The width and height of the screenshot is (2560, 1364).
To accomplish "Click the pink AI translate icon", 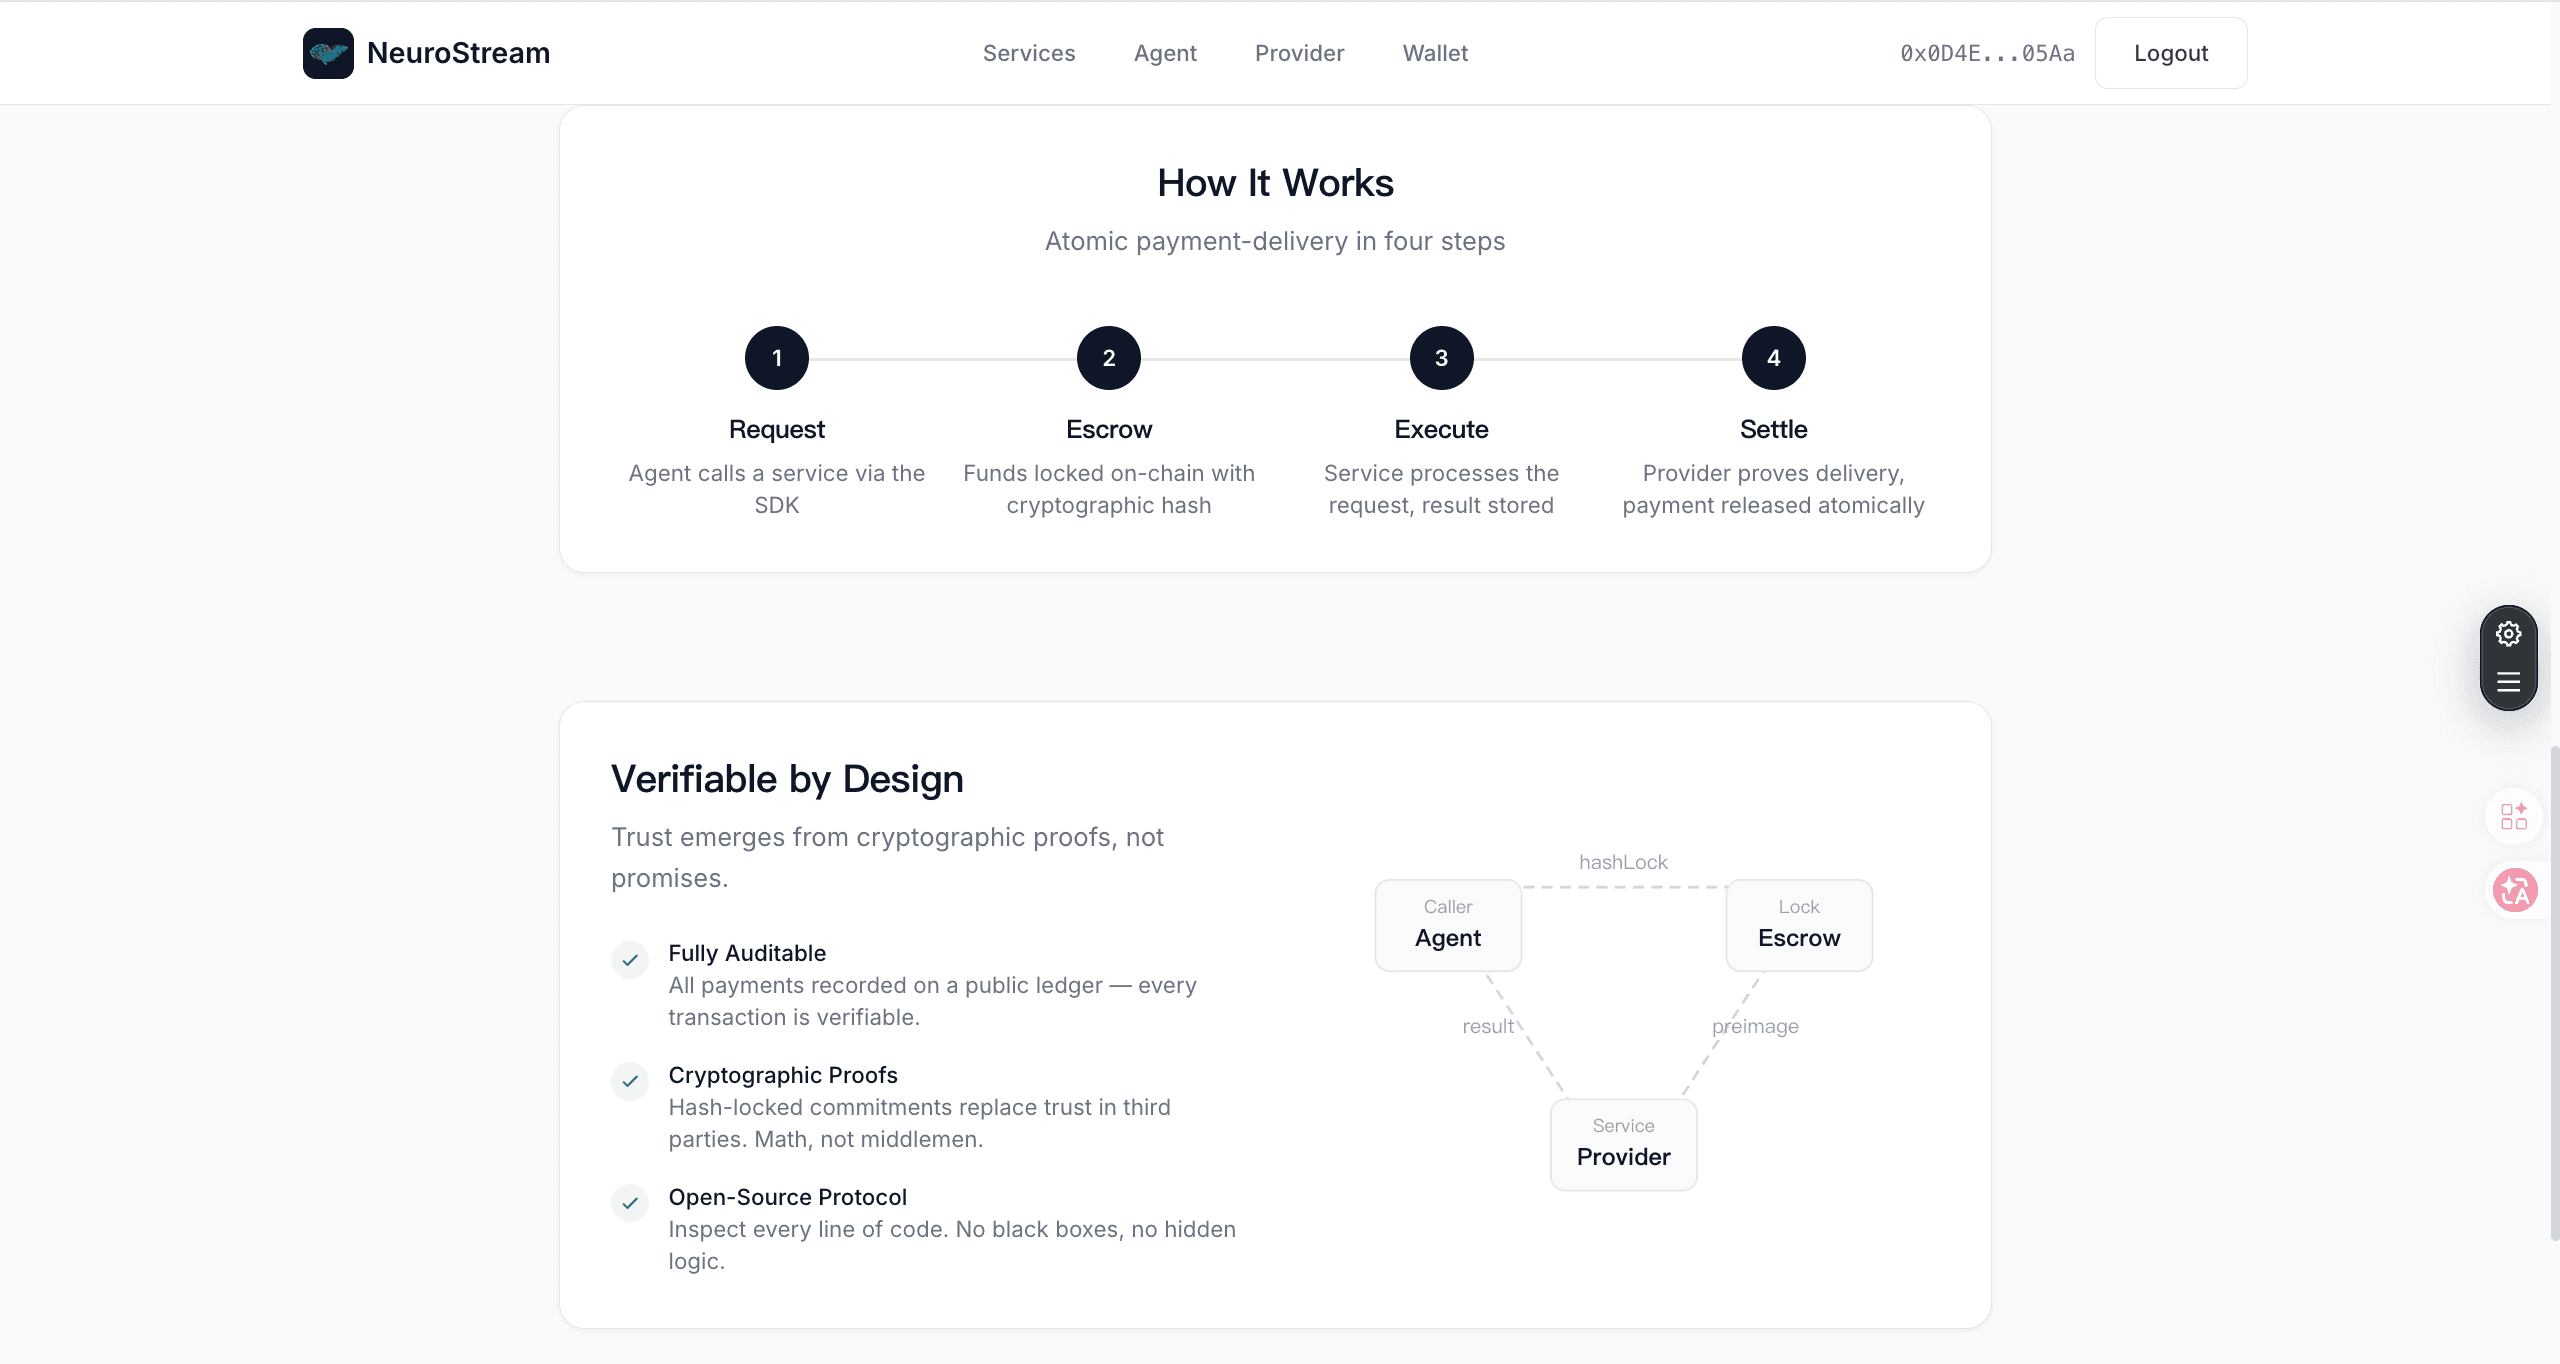I will click(x=2514, y=890).
